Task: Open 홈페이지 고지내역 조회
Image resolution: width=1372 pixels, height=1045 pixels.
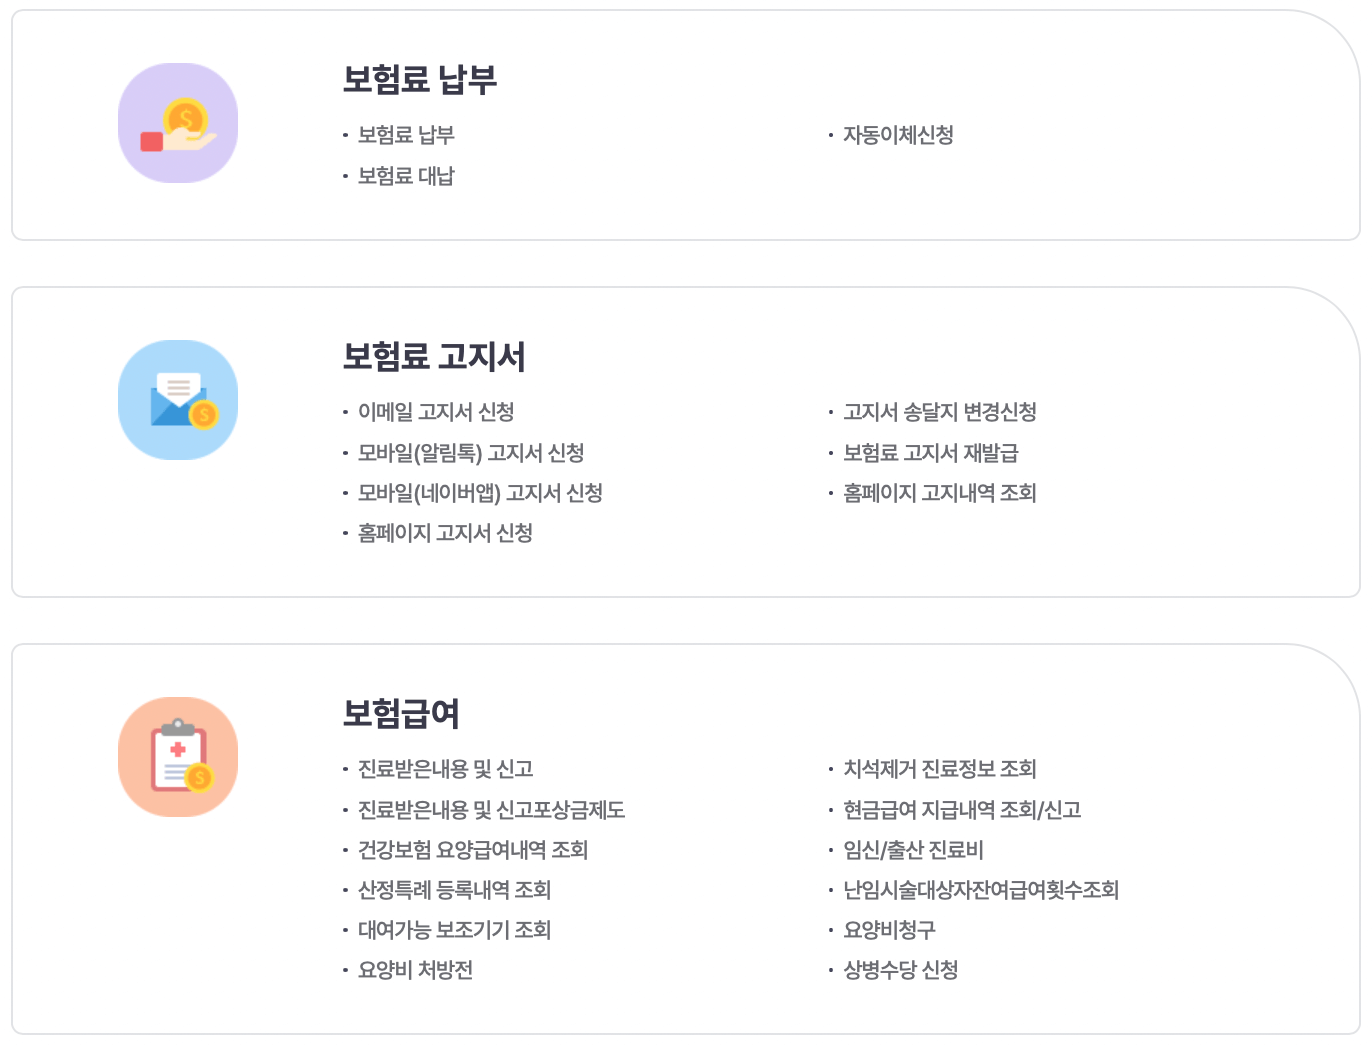Action: (935, 493)
